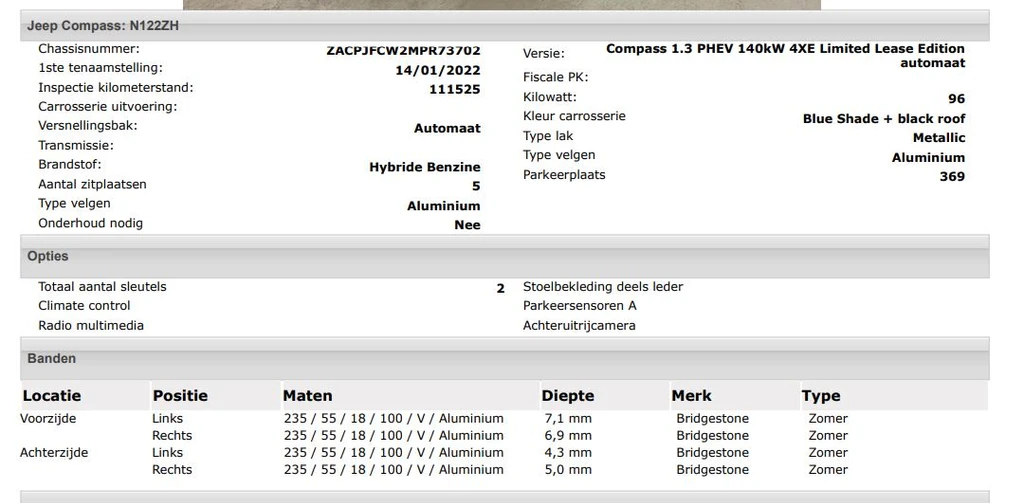Screen dimensions: 1024x503
Task: Click Links position in Voorzijde row
Action: (168, 419)
